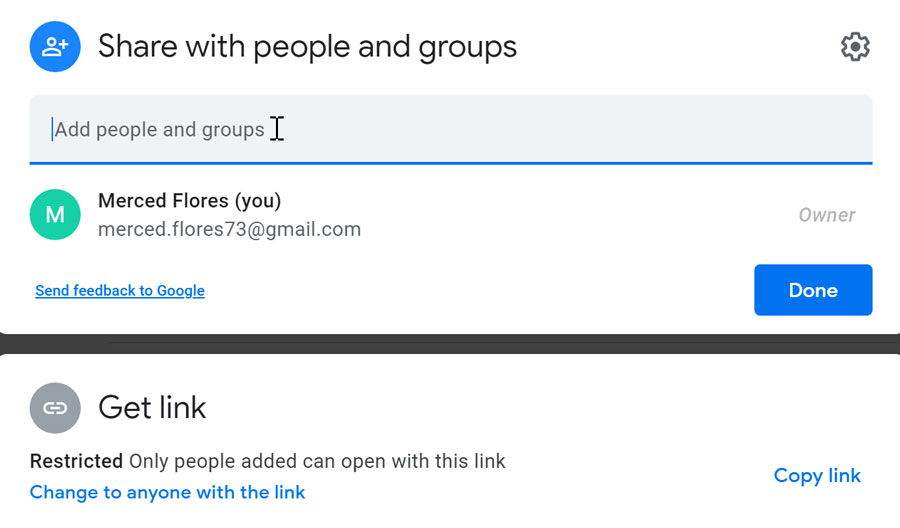Screen dimensions: 900x528
Task: Click the Only people added description text
Action: 318,461
